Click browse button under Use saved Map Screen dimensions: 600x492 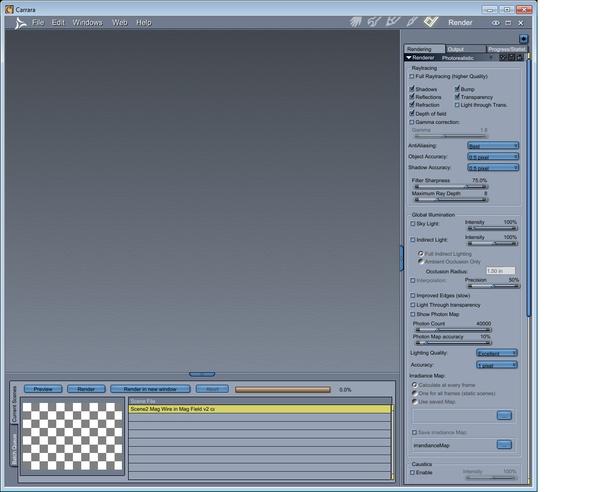point(504,415)
